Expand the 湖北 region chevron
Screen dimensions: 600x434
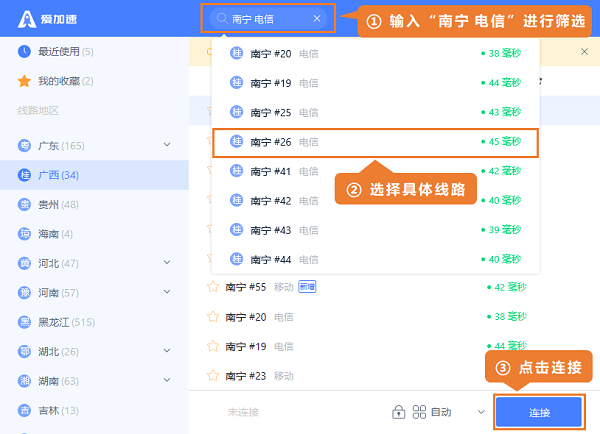tap(167, 351)
